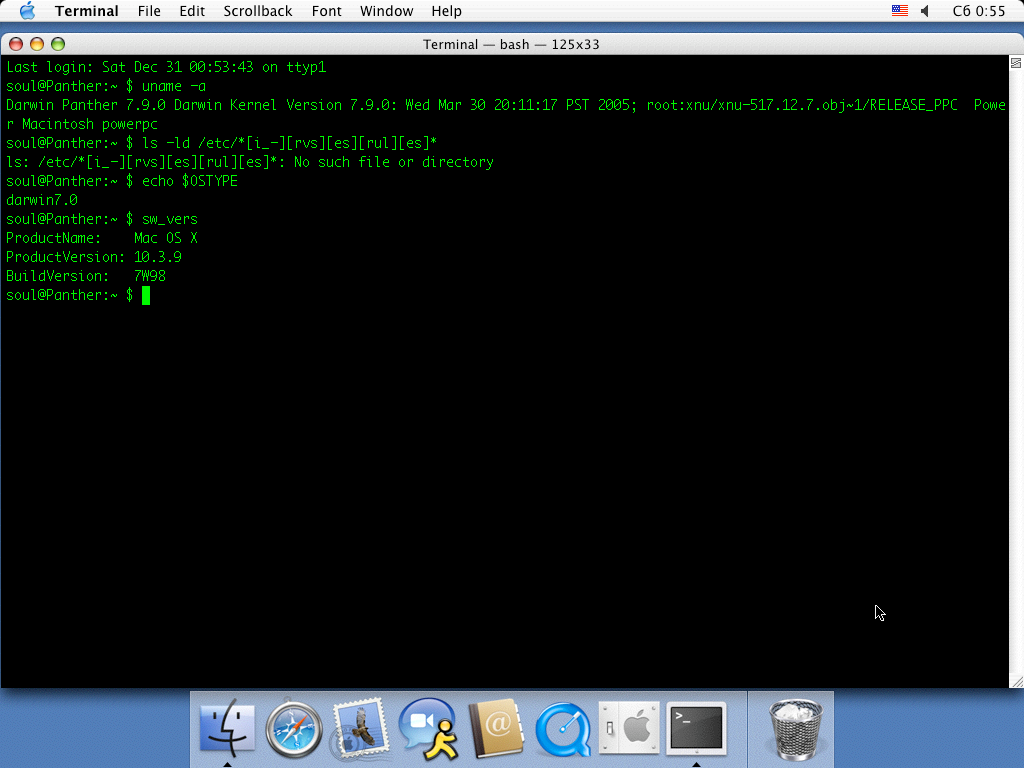This screenshot has height=768, width=1024.
Task: Click the 'uname -a' command text
Action: [174, 86]
